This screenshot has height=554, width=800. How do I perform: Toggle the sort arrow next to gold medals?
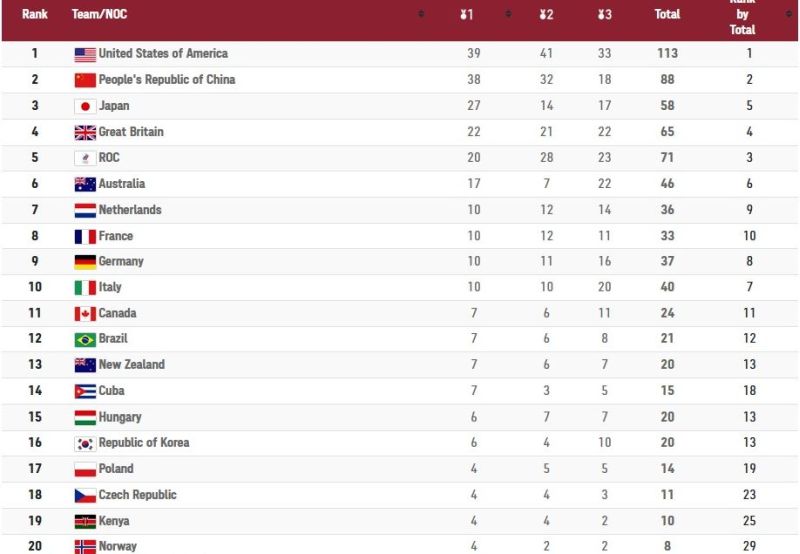pos(509,14)
